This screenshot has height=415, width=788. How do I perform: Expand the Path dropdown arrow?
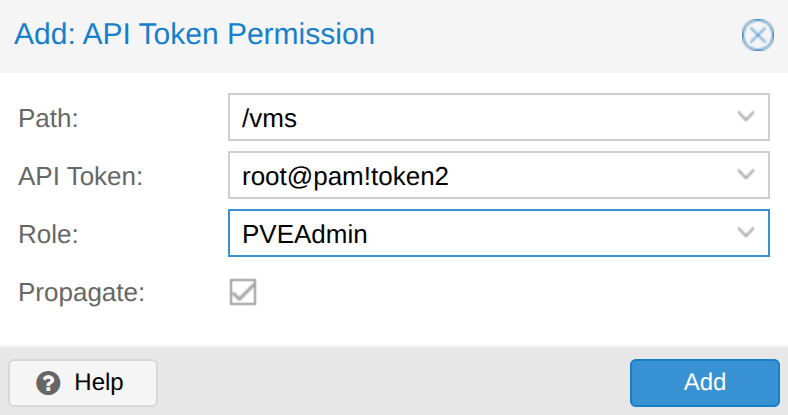745,117
